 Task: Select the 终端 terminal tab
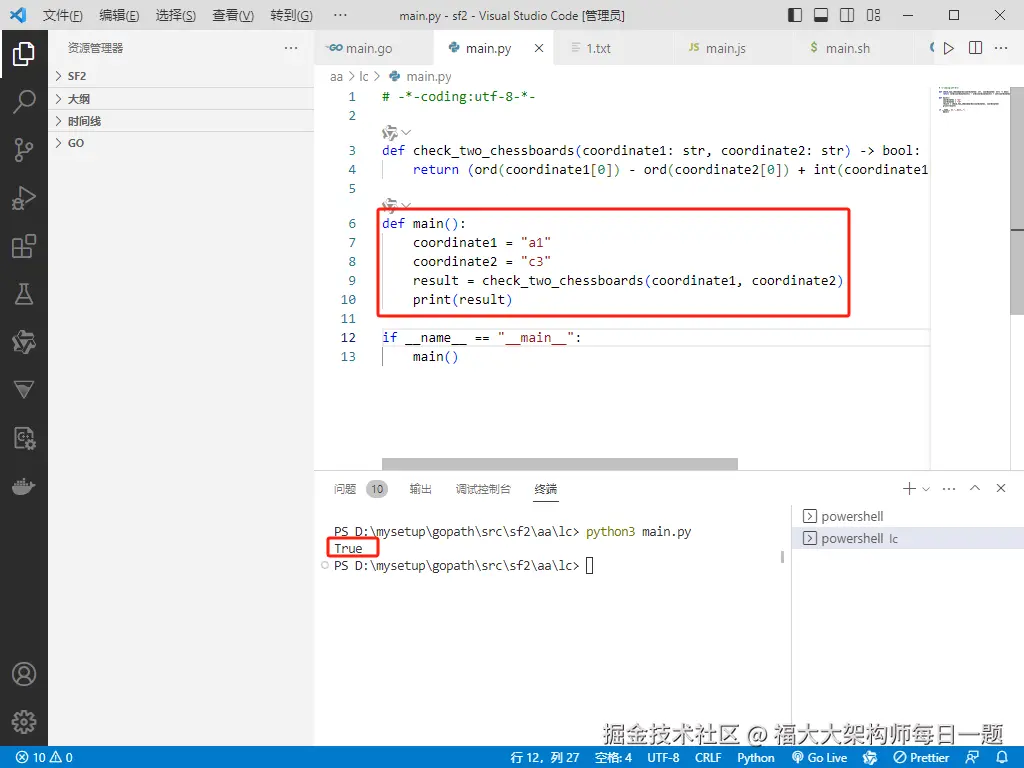pyautogui.click(x=545, y=488)
